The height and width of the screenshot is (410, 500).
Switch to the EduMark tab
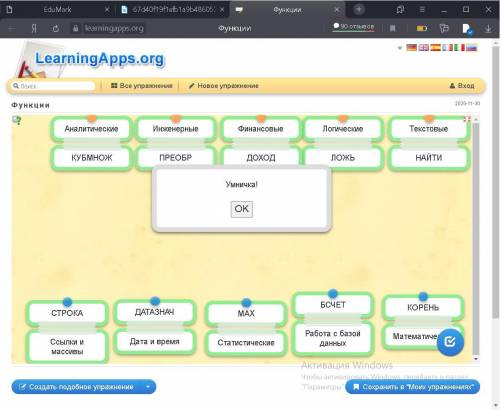click(x=57, y=10)
